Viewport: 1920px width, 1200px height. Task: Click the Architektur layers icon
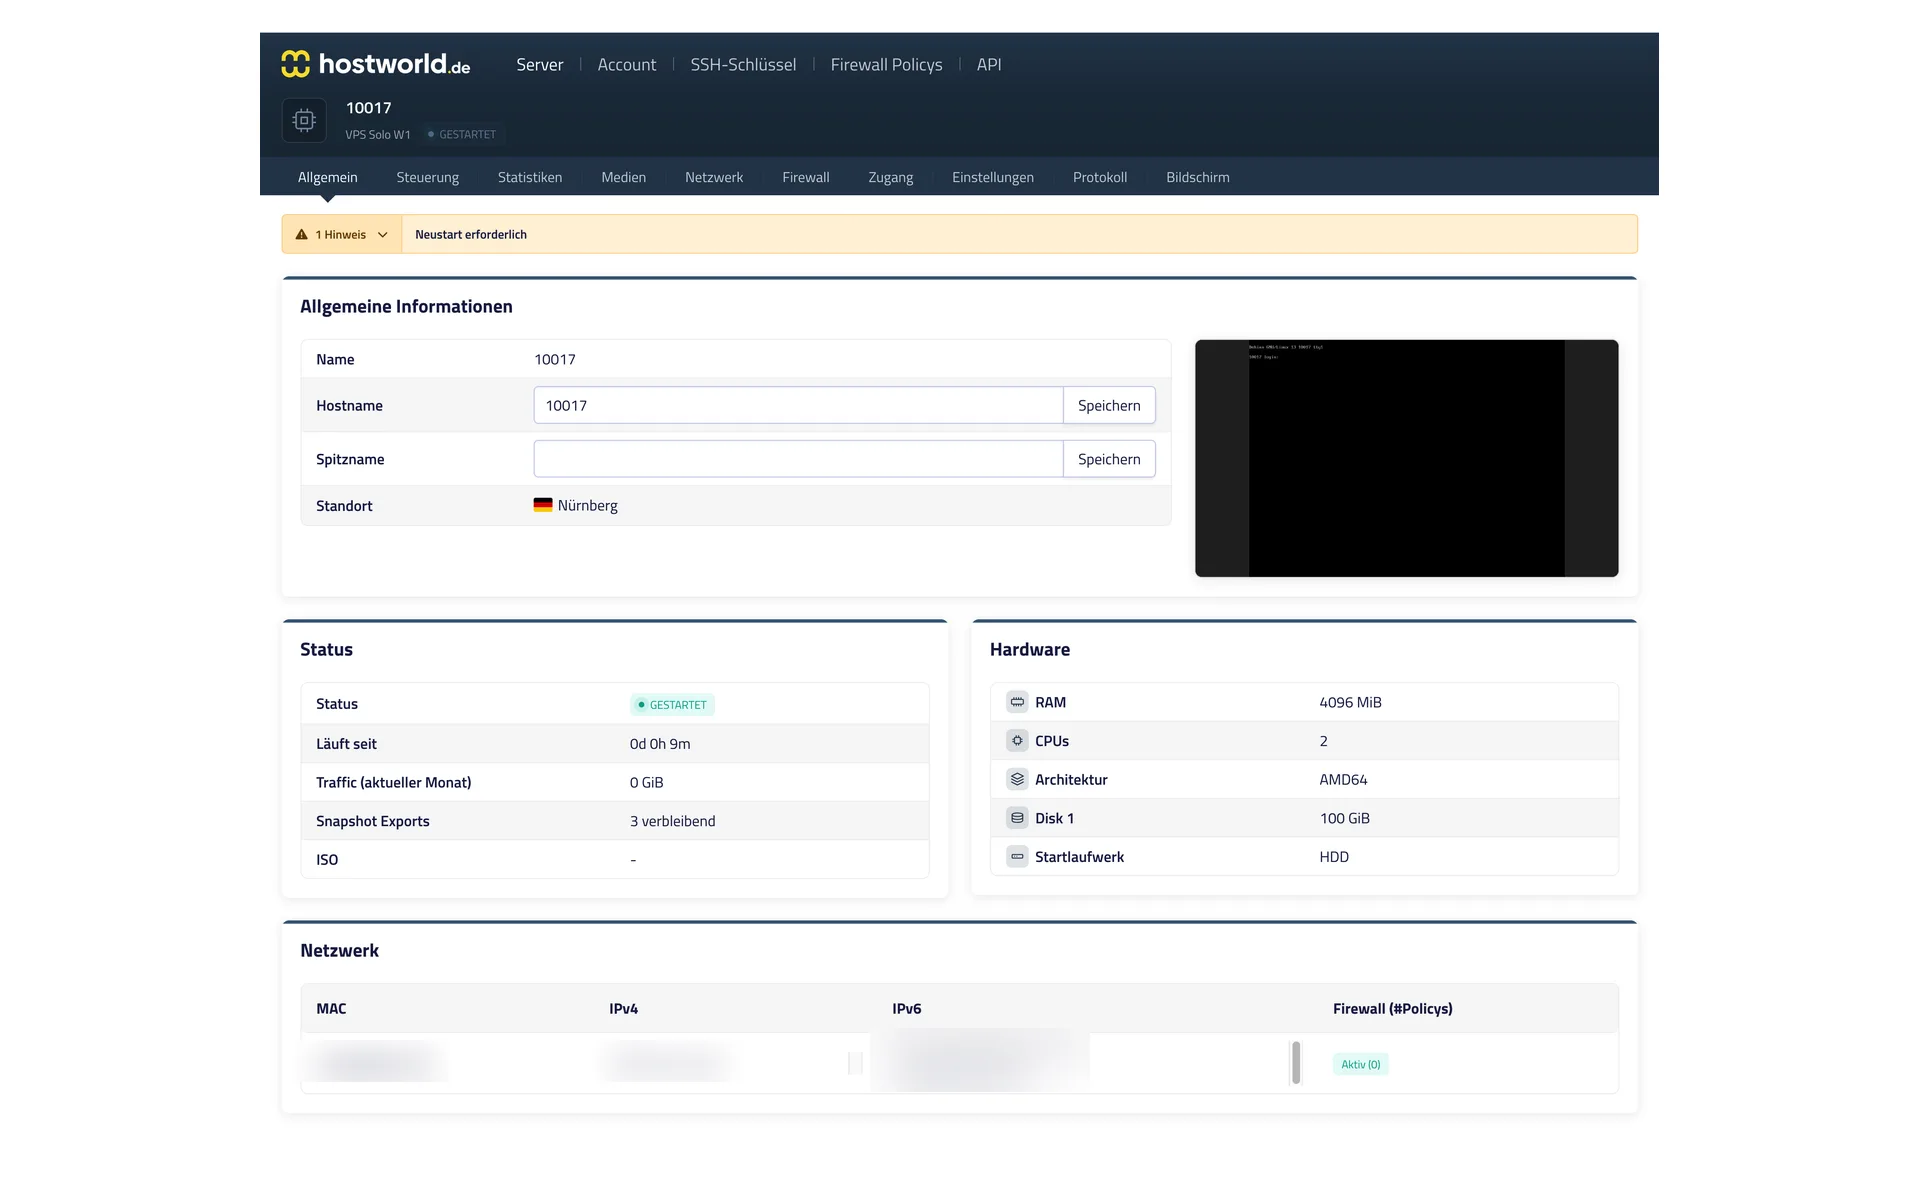pos(1017,779)
